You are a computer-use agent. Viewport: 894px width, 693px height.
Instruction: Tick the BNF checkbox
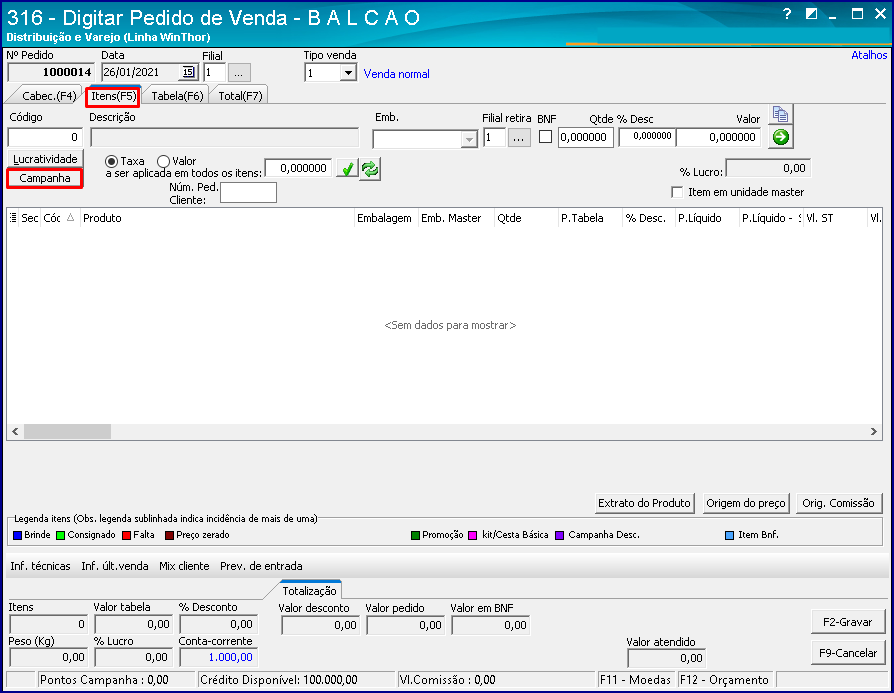pos(545,137)
